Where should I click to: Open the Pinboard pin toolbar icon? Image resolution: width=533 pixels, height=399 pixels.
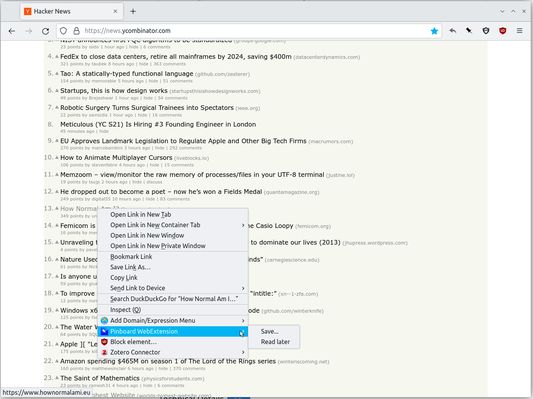[469, 31]
